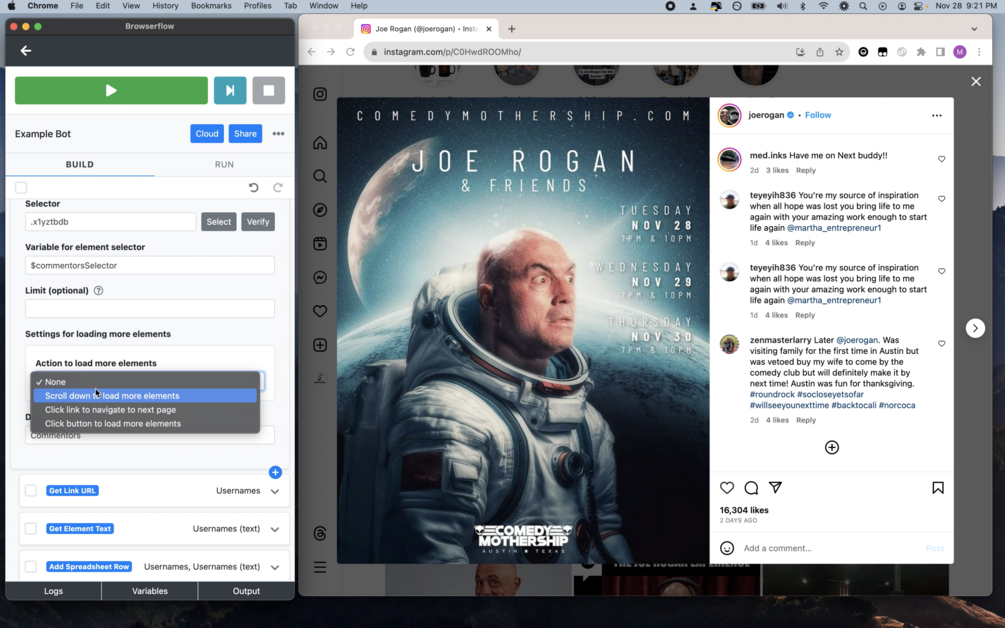Check the Get Element Text step checkbox

pos(31,529)
